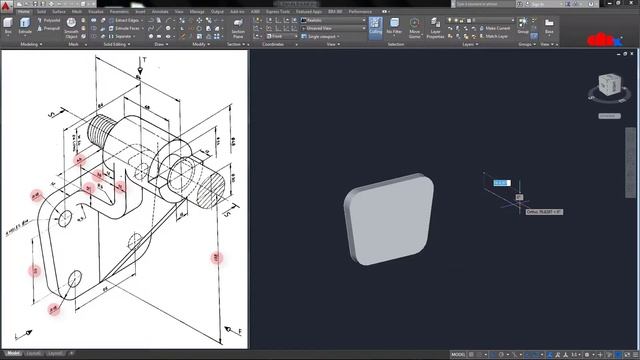The height and width of the screenshot is (360, 640).
Task: Open the Single viewport configuration dropdown
Action: click(x=321, y=36)
